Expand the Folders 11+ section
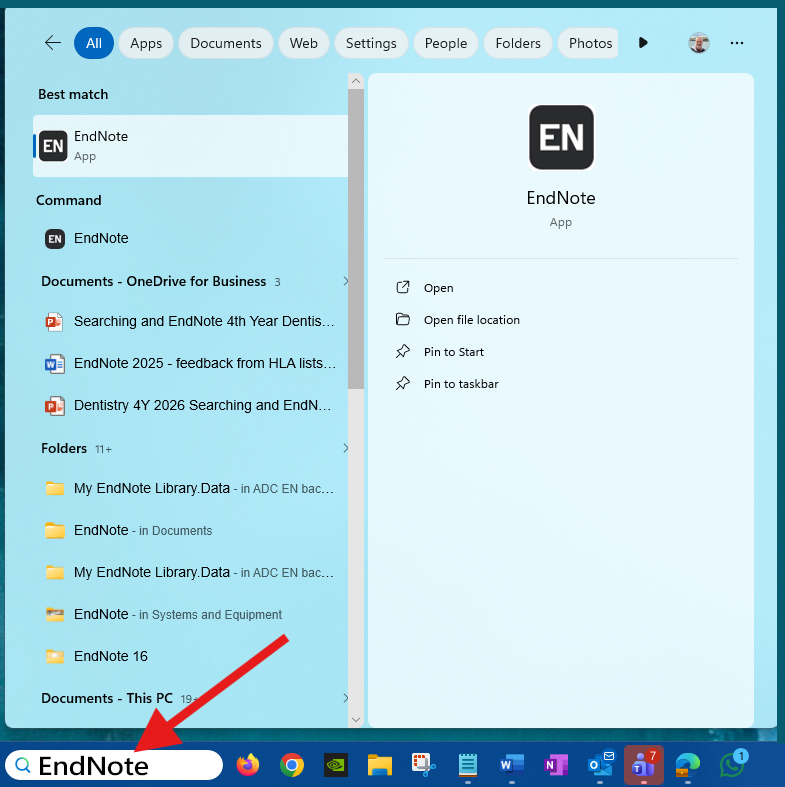Viewport: 785px width, 787px height. 195,448
